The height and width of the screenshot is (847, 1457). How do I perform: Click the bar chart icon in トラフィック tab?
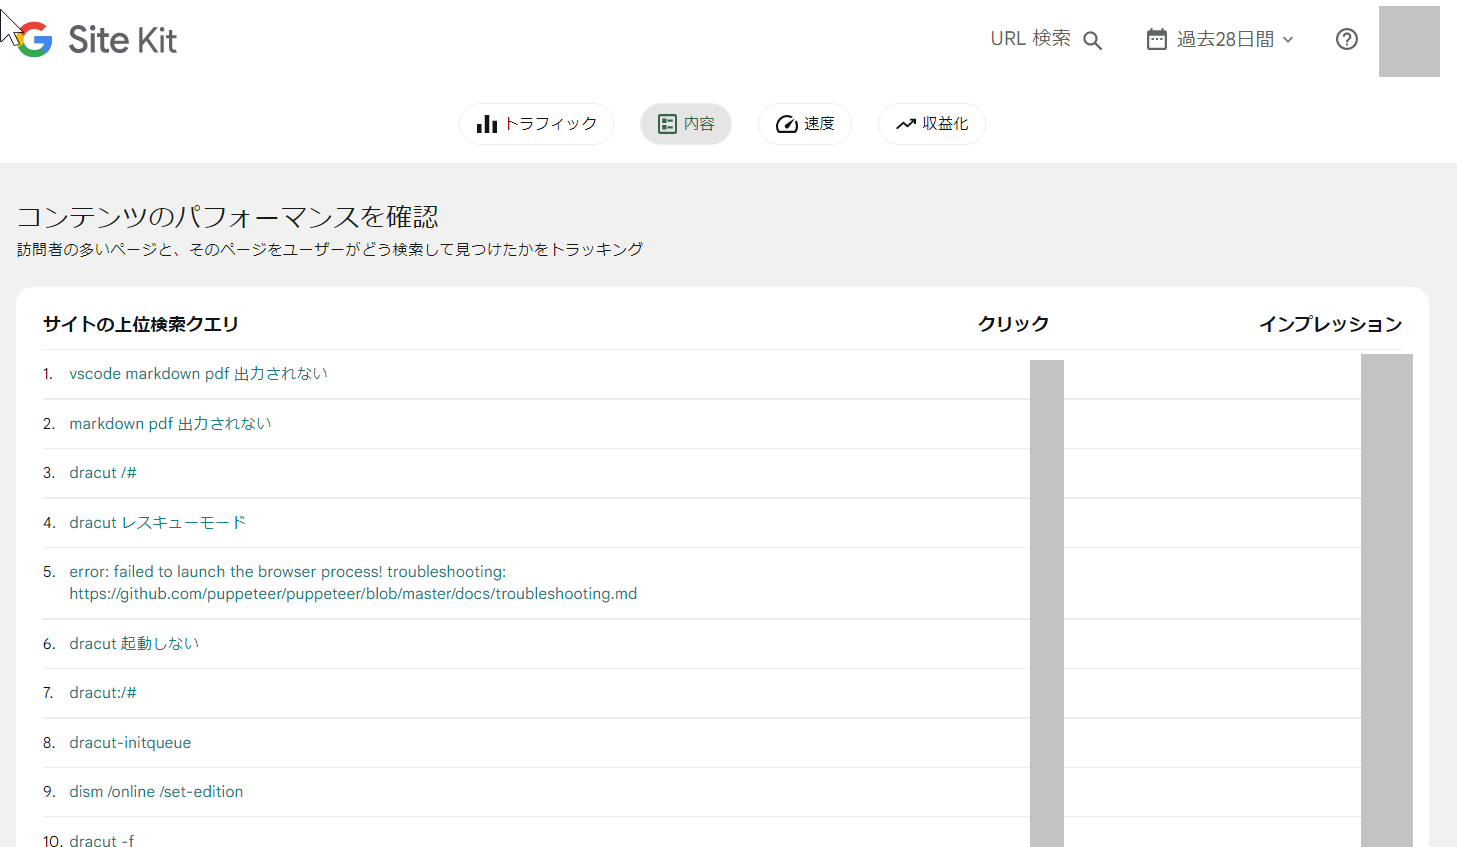coord(487,124)
